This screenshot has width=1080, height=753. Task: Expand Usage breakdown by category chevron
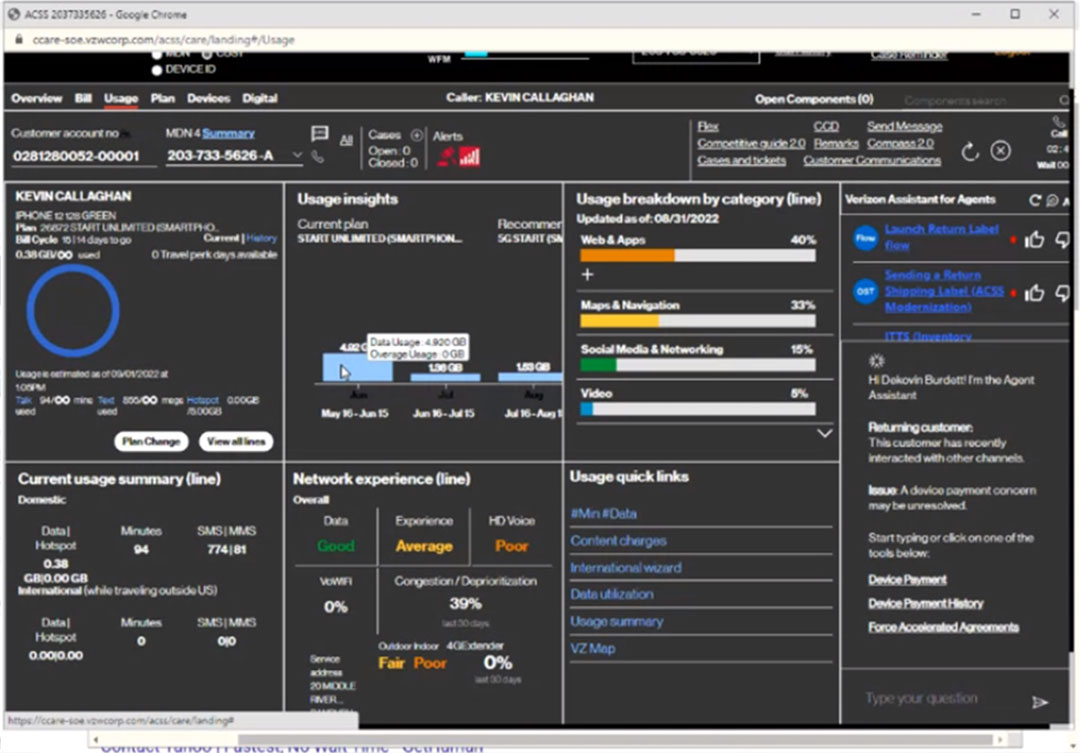point(825,433)
